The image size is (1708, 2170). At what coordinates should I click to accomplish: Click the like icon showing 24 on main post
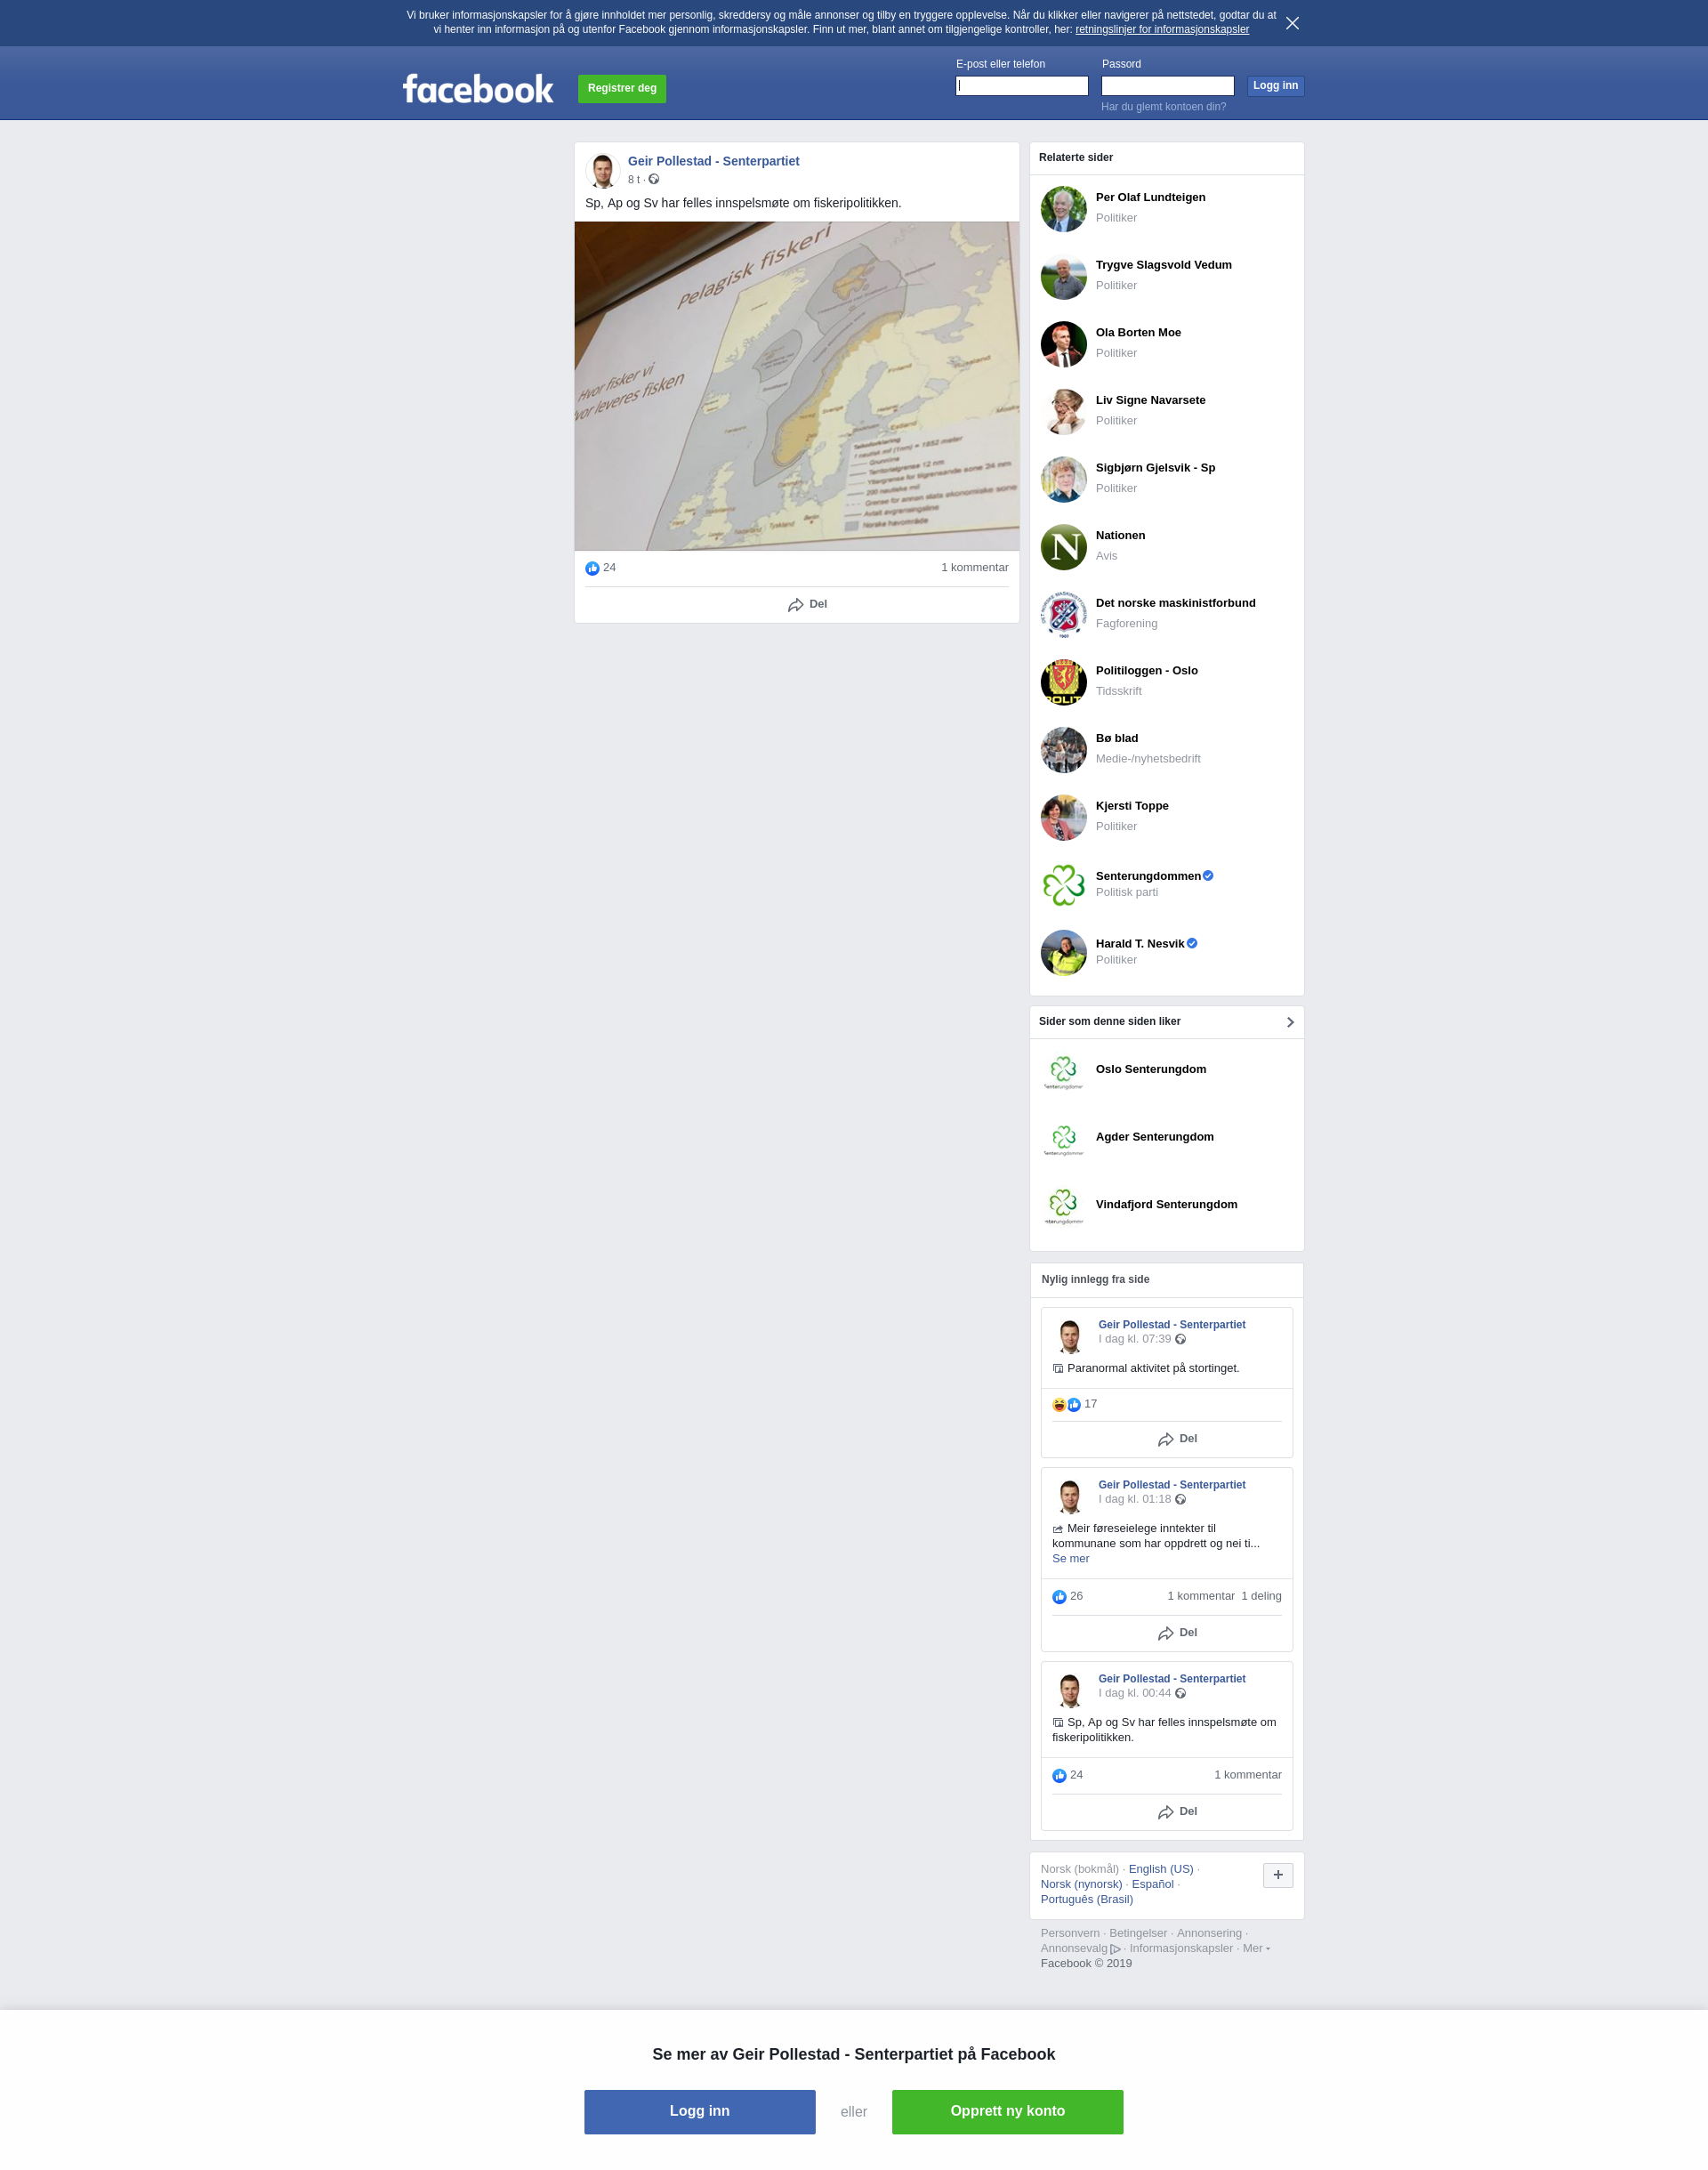[592, 568]
